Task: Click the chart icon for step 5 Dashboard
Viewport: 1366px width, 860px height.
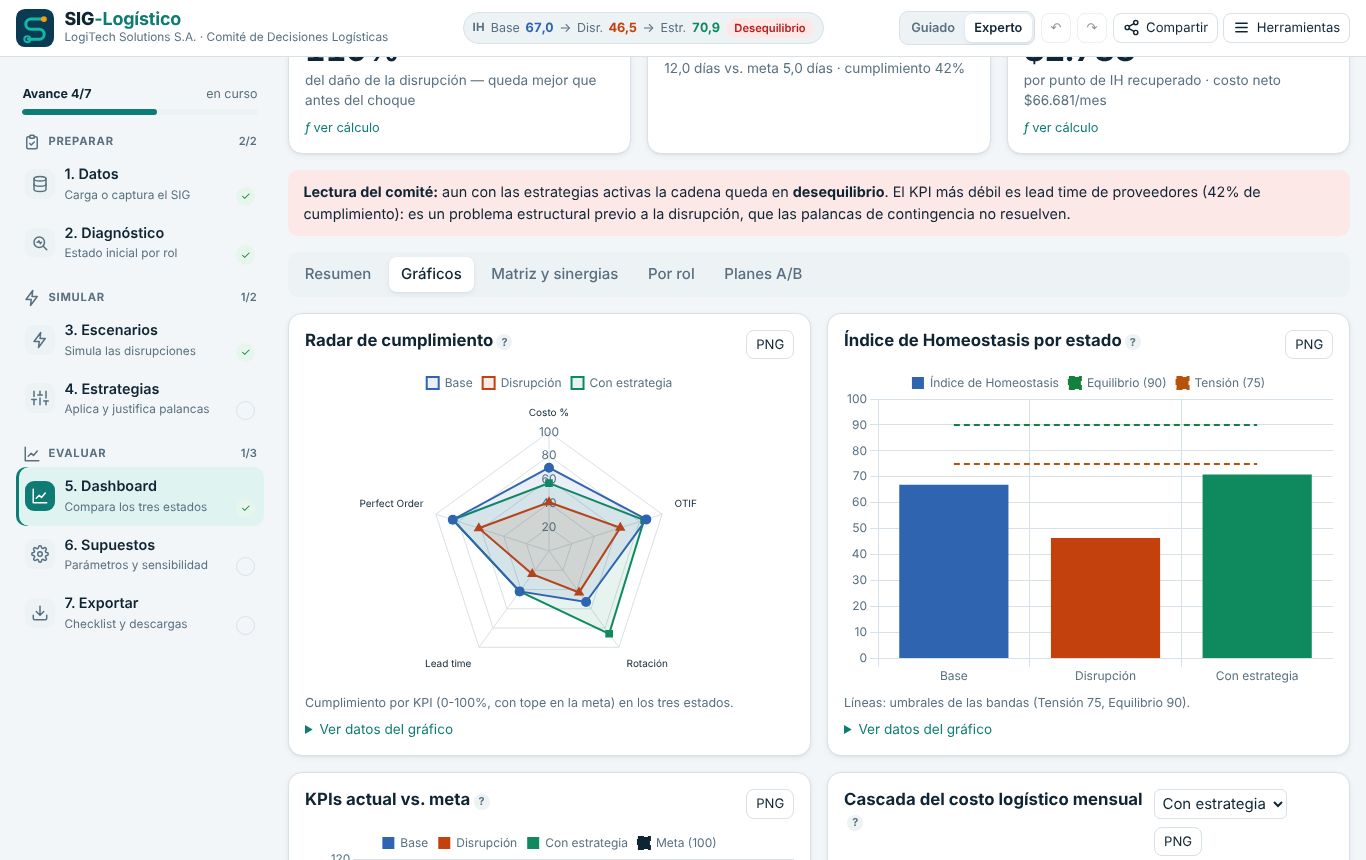Action: (x=40, y=496)
